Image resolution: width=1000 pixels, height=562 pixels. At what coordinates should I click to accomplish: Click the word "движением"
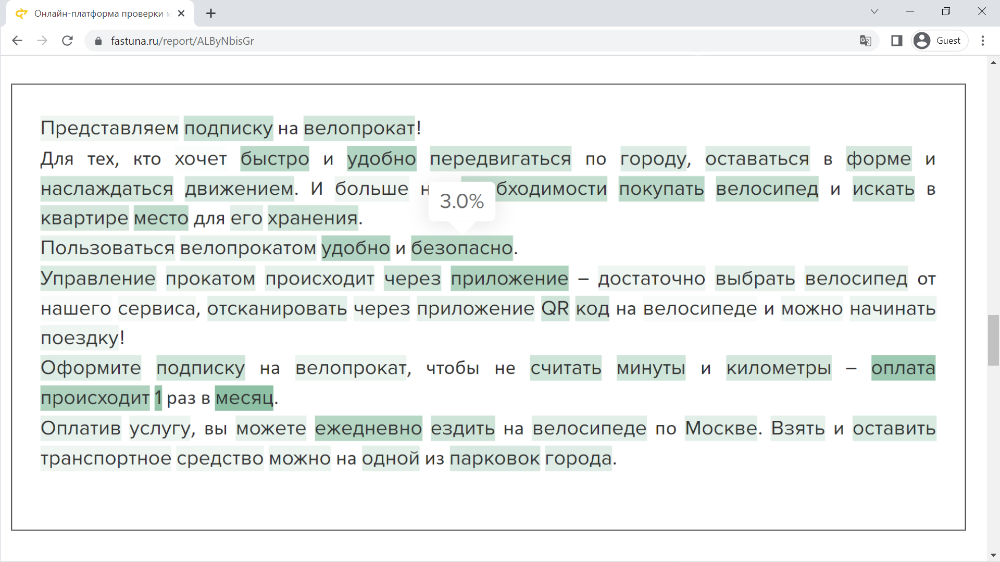pos(239,189)
